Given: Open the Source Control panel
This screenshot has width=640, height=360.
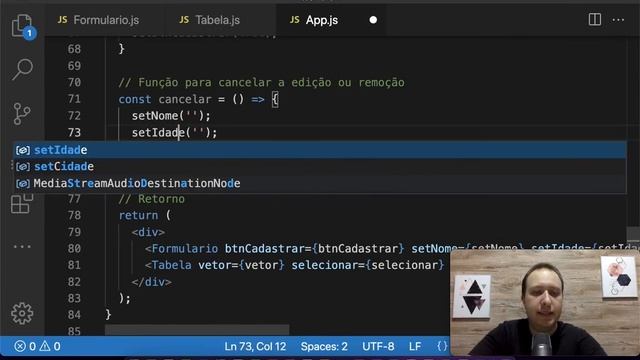Looking at the screenshot, I should 22,113.
